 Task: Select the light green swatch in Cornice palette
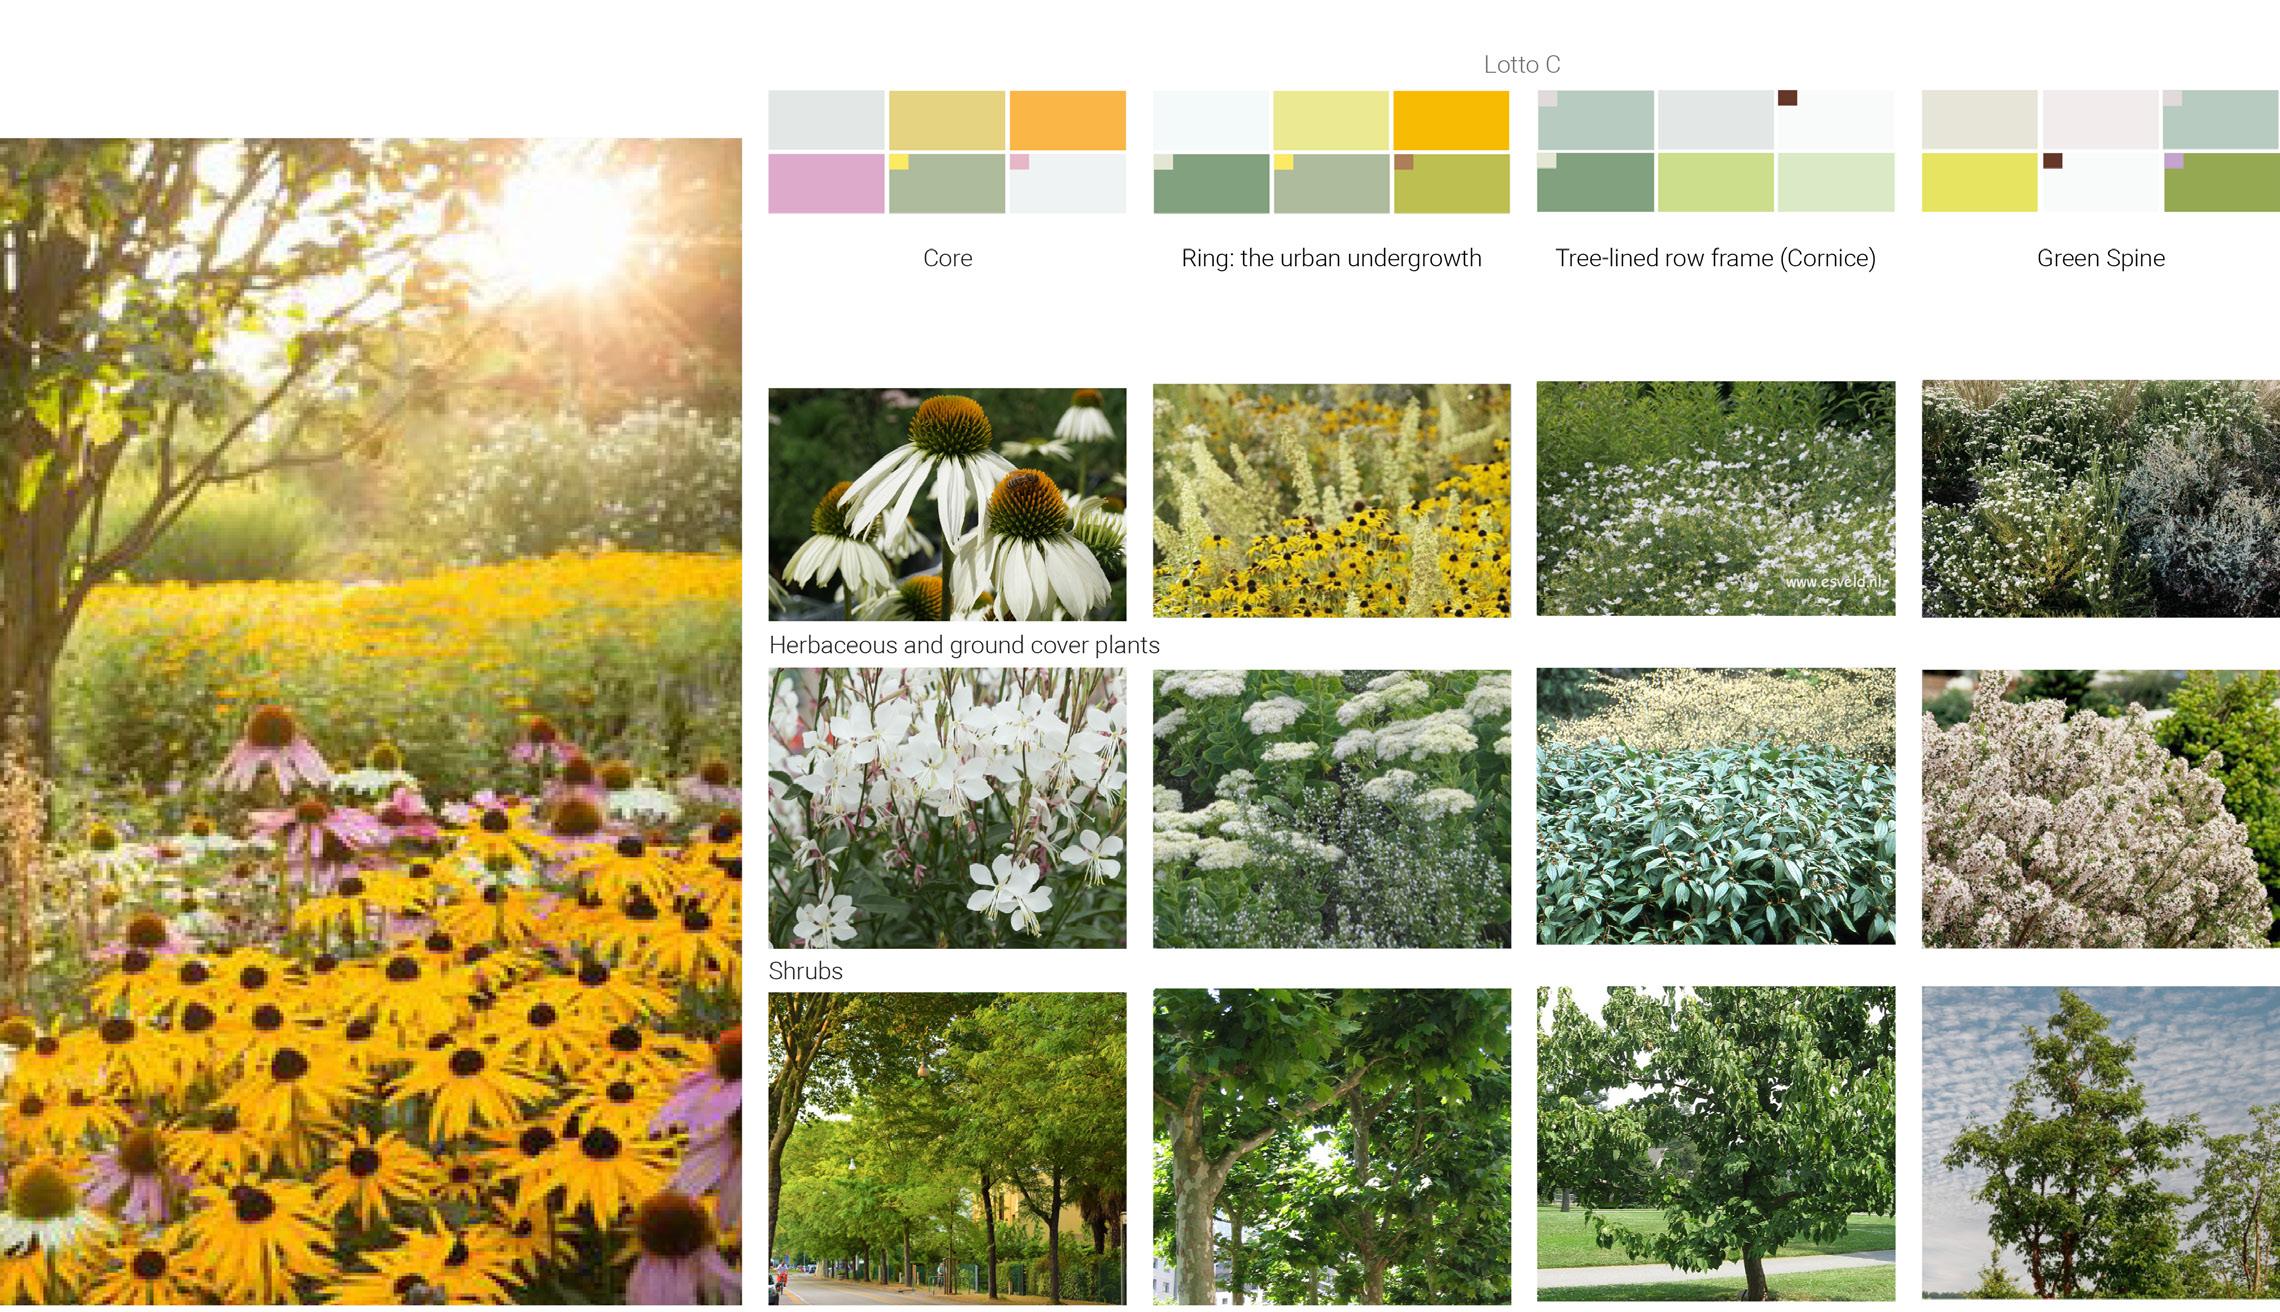pyautogui.click(x=1715, y=183)
